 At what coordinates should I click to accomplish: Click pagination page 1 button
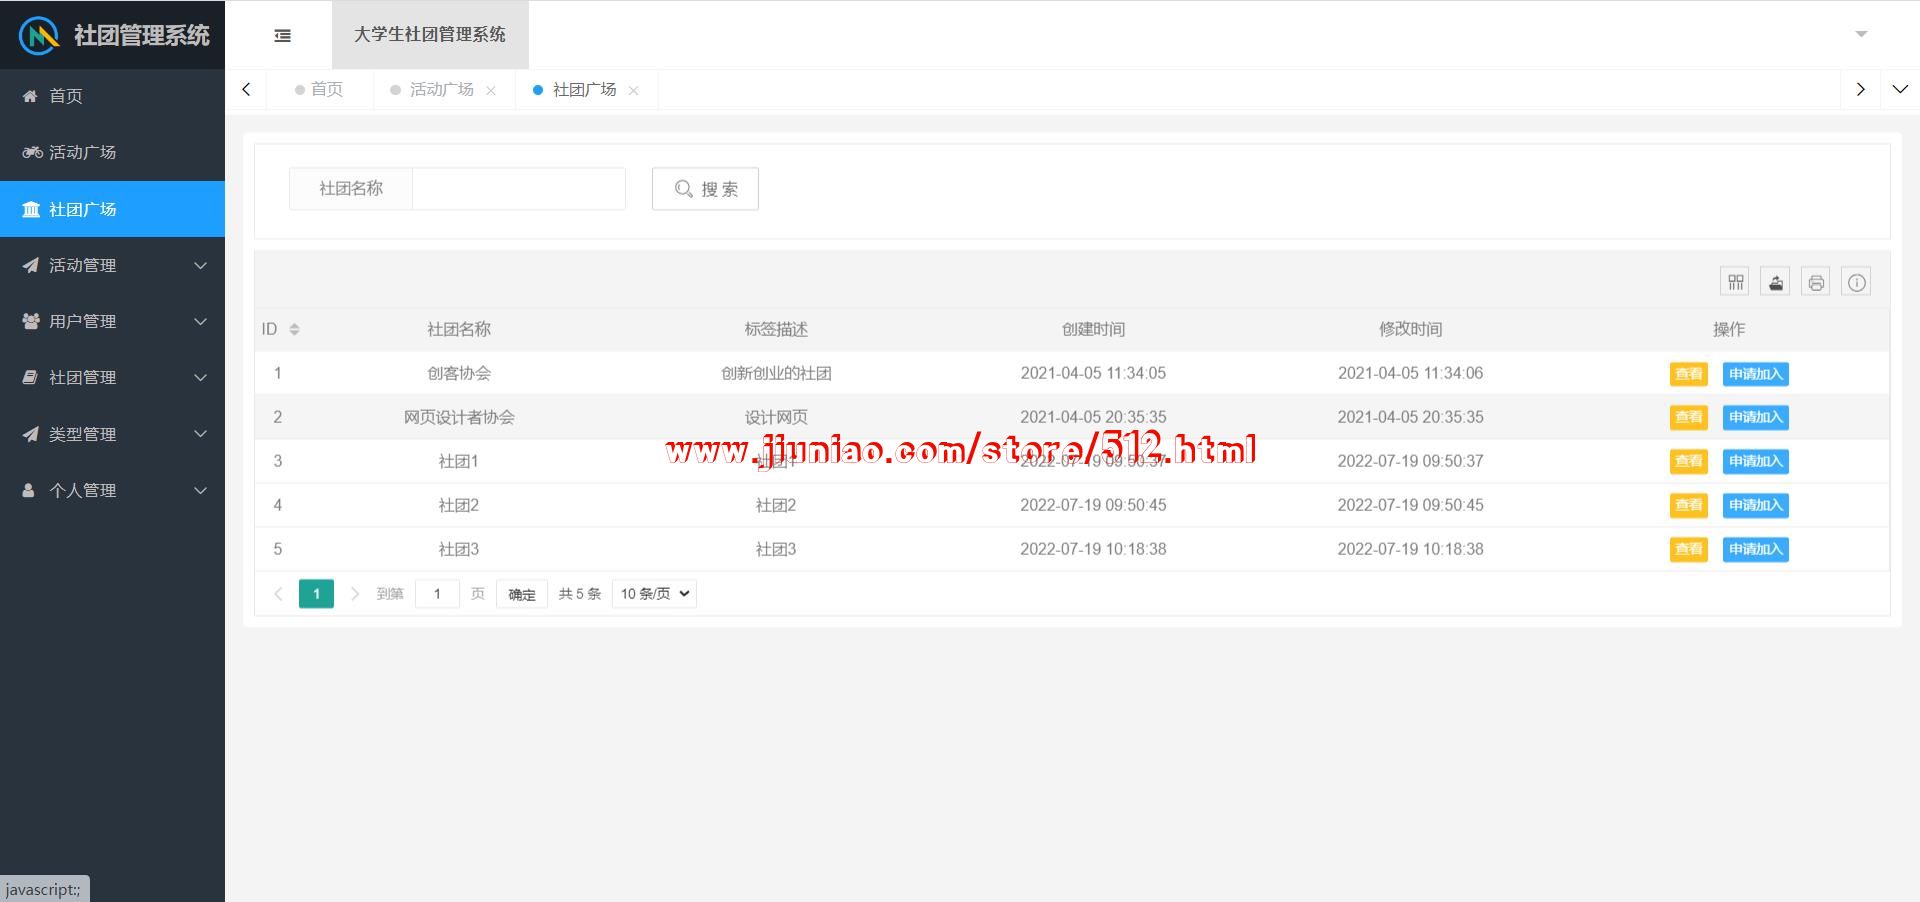coord(316,594)
